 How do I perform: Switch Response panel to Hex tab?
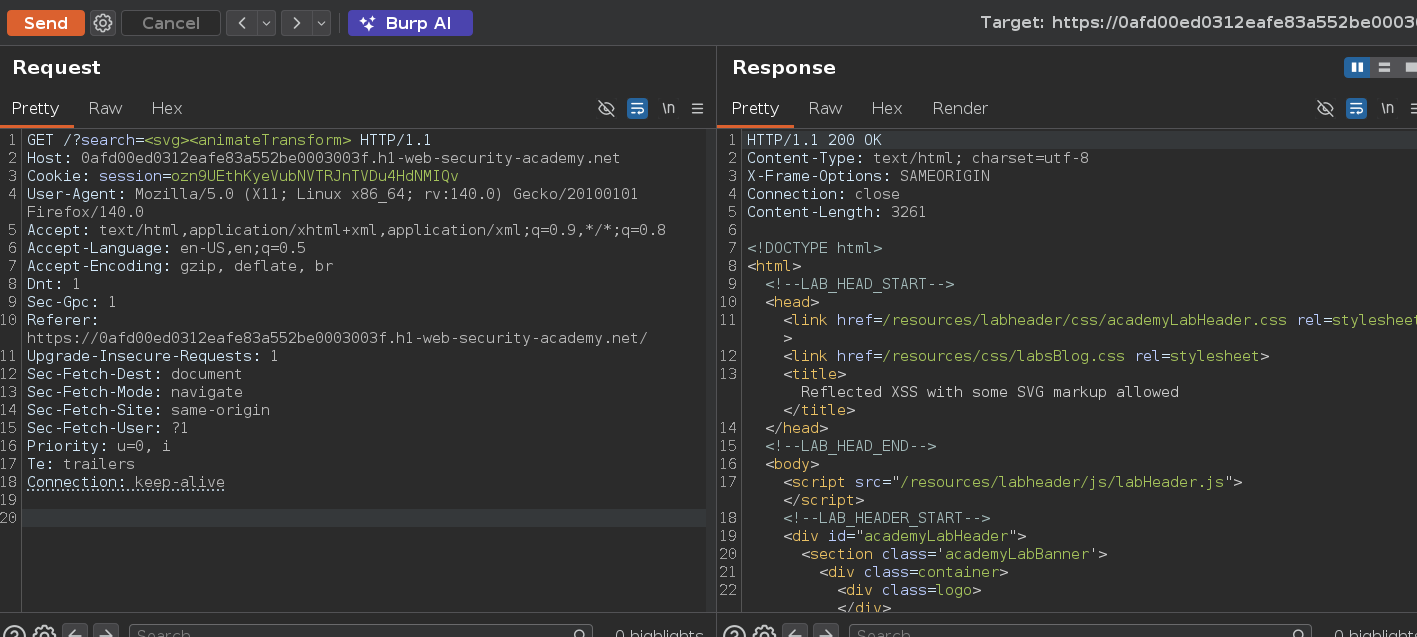887,108
